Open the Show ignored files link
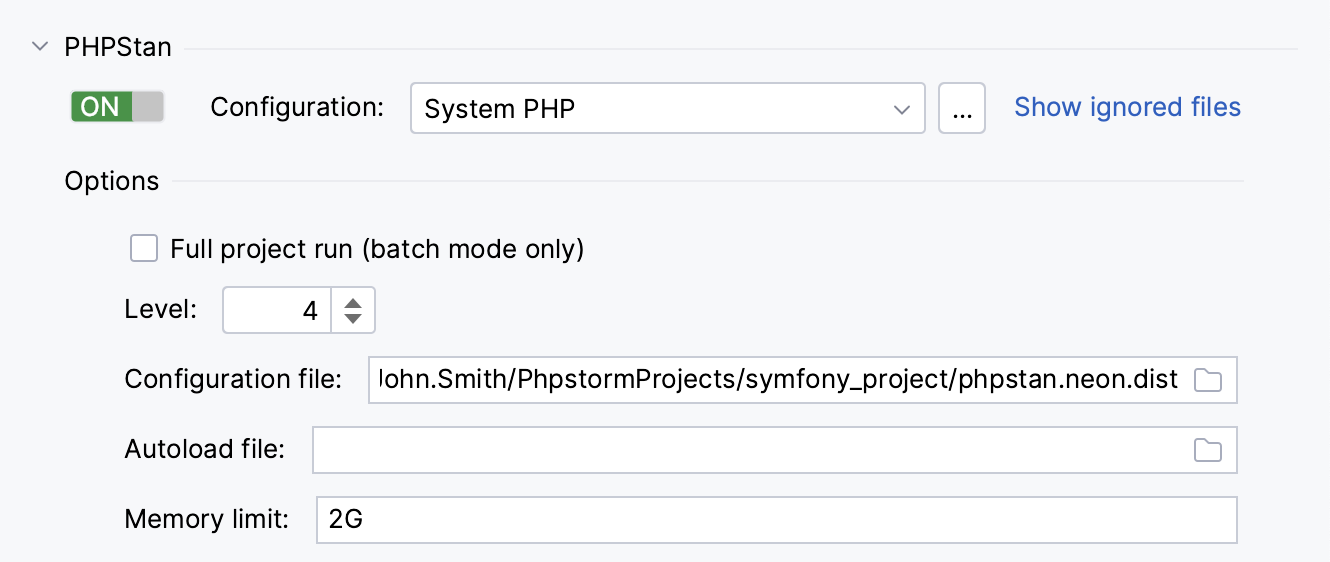 1127,107
